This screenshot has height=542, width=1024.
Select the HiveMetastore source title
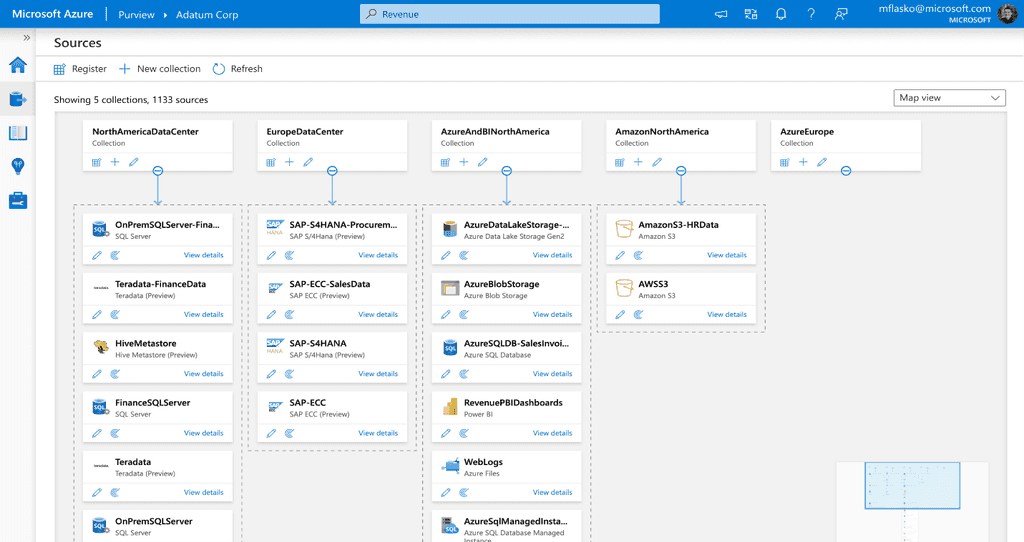pyautogui.click(x=146, y=343)
